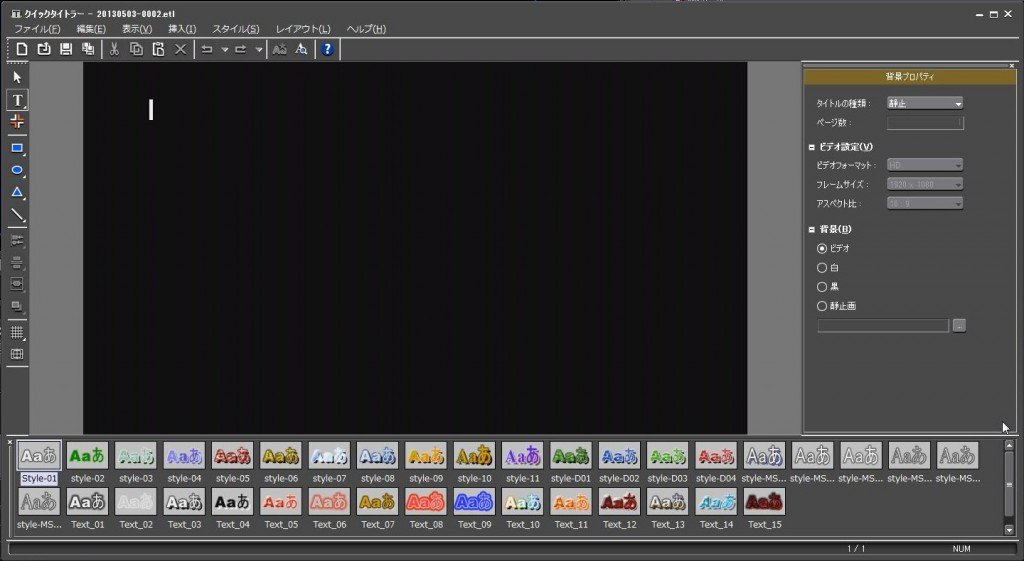Delete using the X toolbar icon
Viewport: 1024px width, 561px height.
click(x=180, y=49)
